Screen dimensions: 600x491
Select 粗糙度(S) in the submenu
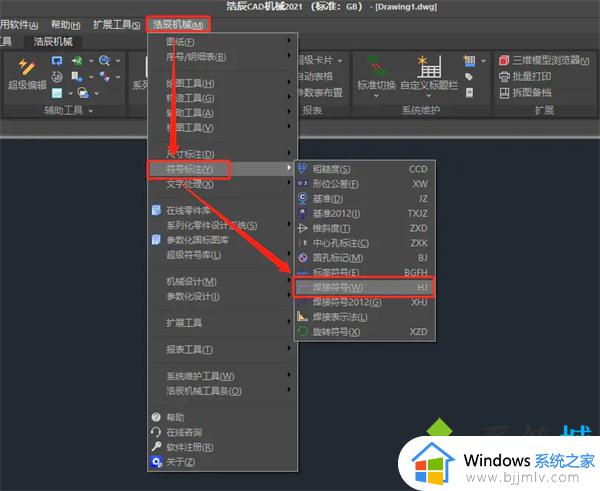click(364, 169)
